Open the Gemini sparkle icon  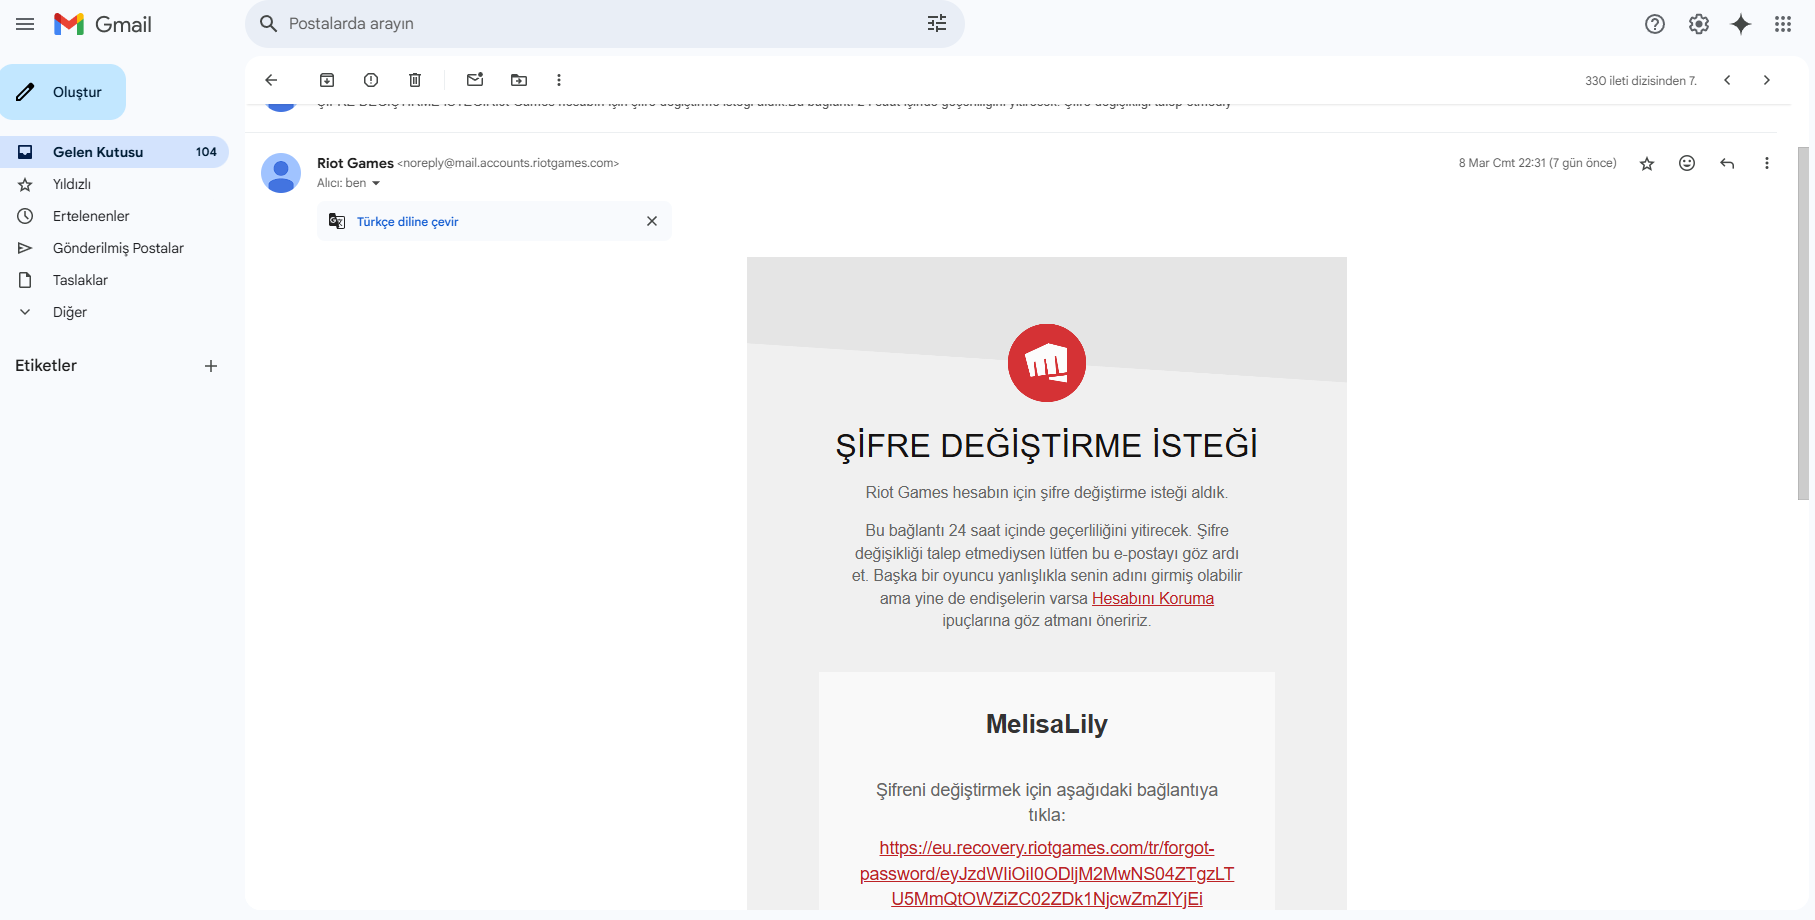tap(1741, 24)
